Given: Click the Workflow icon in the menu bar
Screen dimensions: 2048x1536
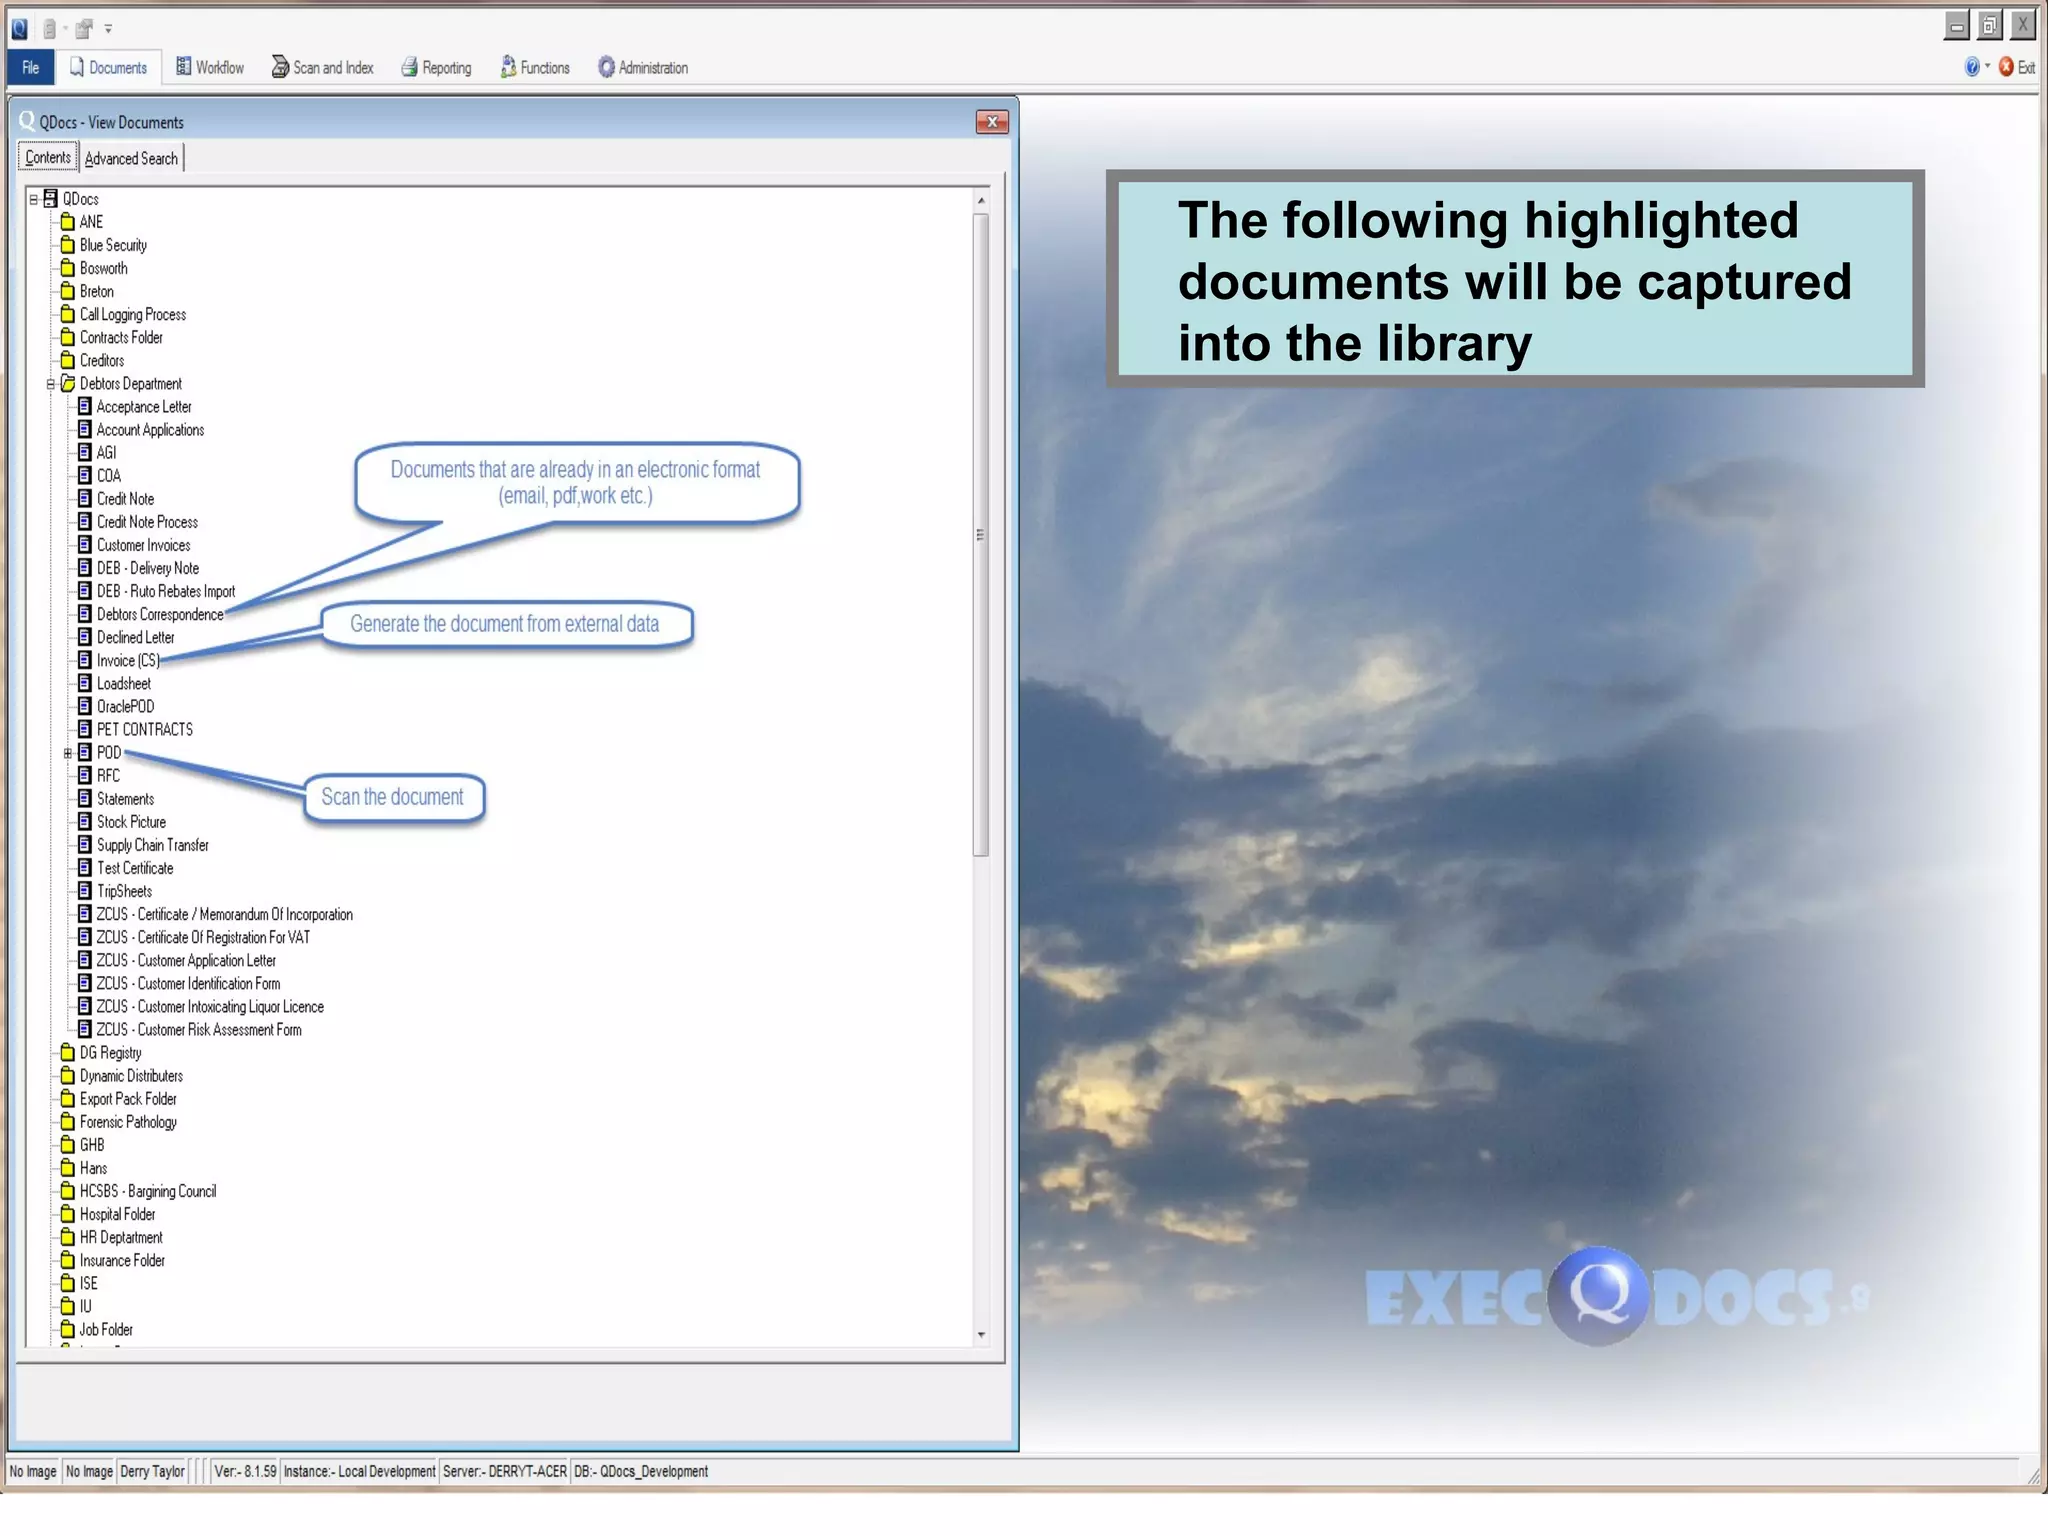Looking at the screenshot, I should coord(183,66).
